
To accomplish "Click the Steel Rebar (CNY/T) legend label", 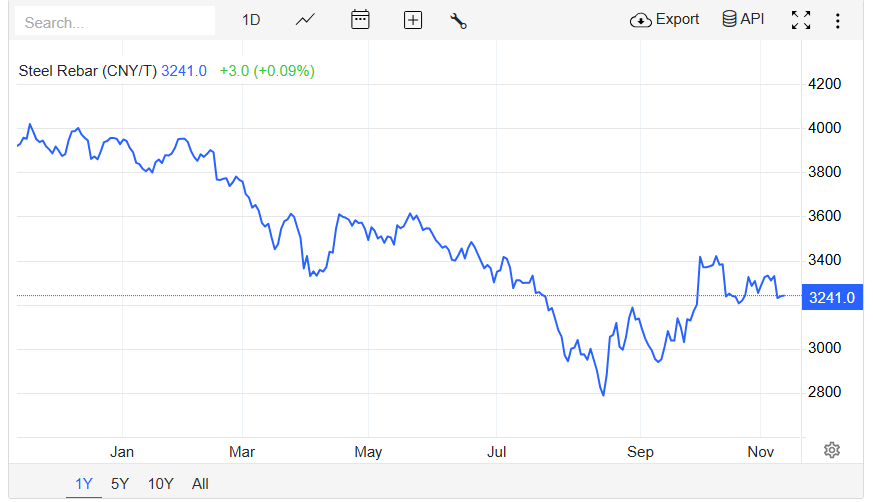I will (x=87, y=71).
